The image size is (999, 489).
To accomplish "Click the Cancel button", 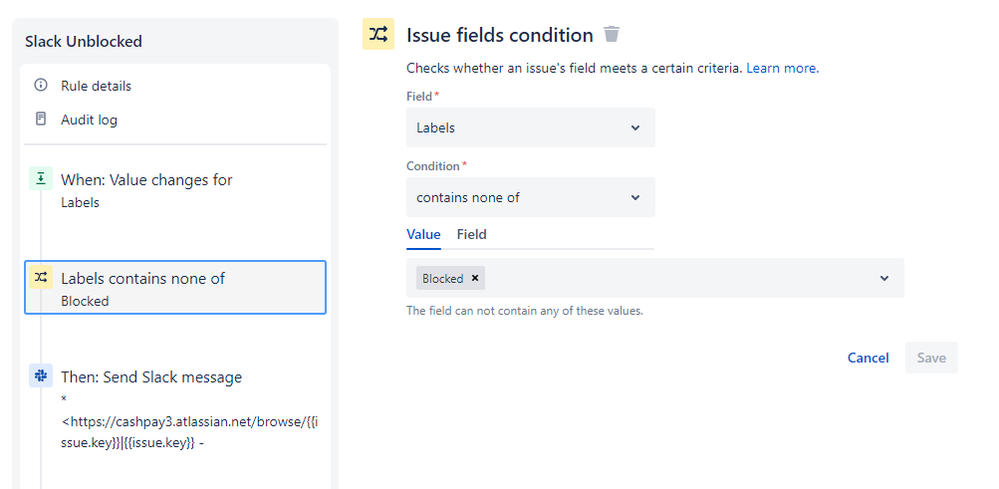I will [868, 358].
